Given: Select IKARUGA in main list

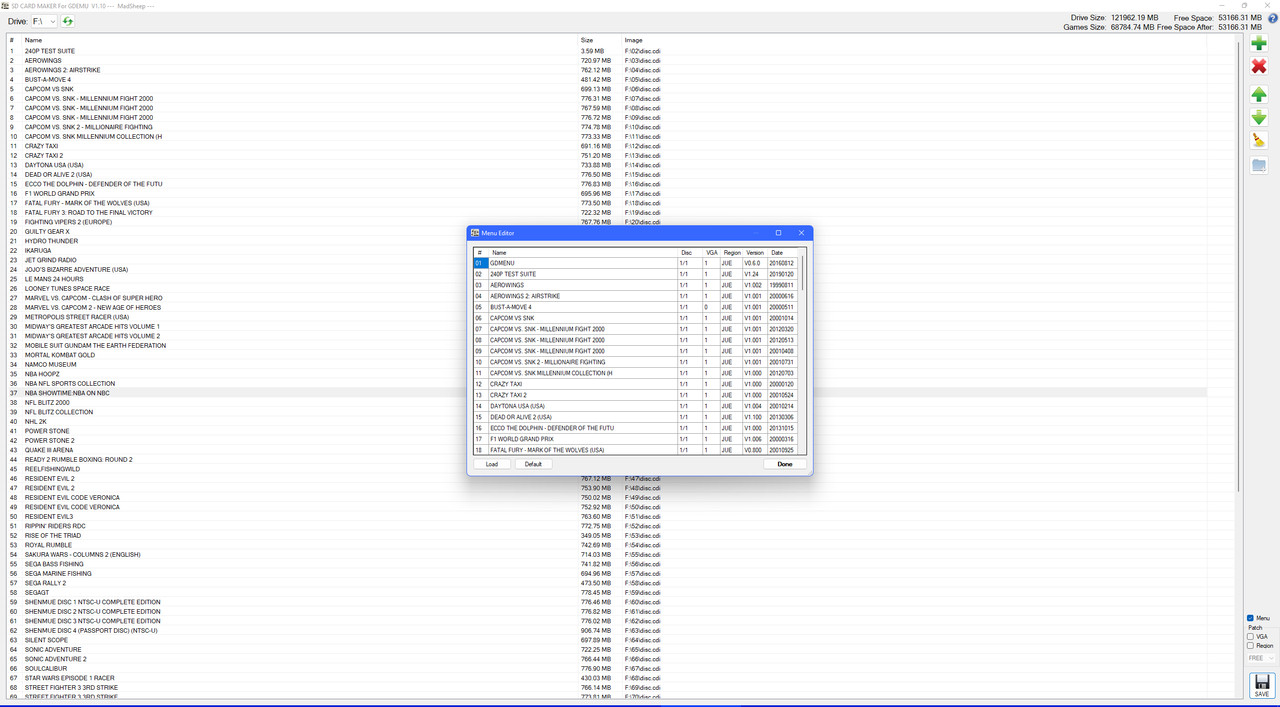Looking at the screenshot, I should [x=38, y=251].
